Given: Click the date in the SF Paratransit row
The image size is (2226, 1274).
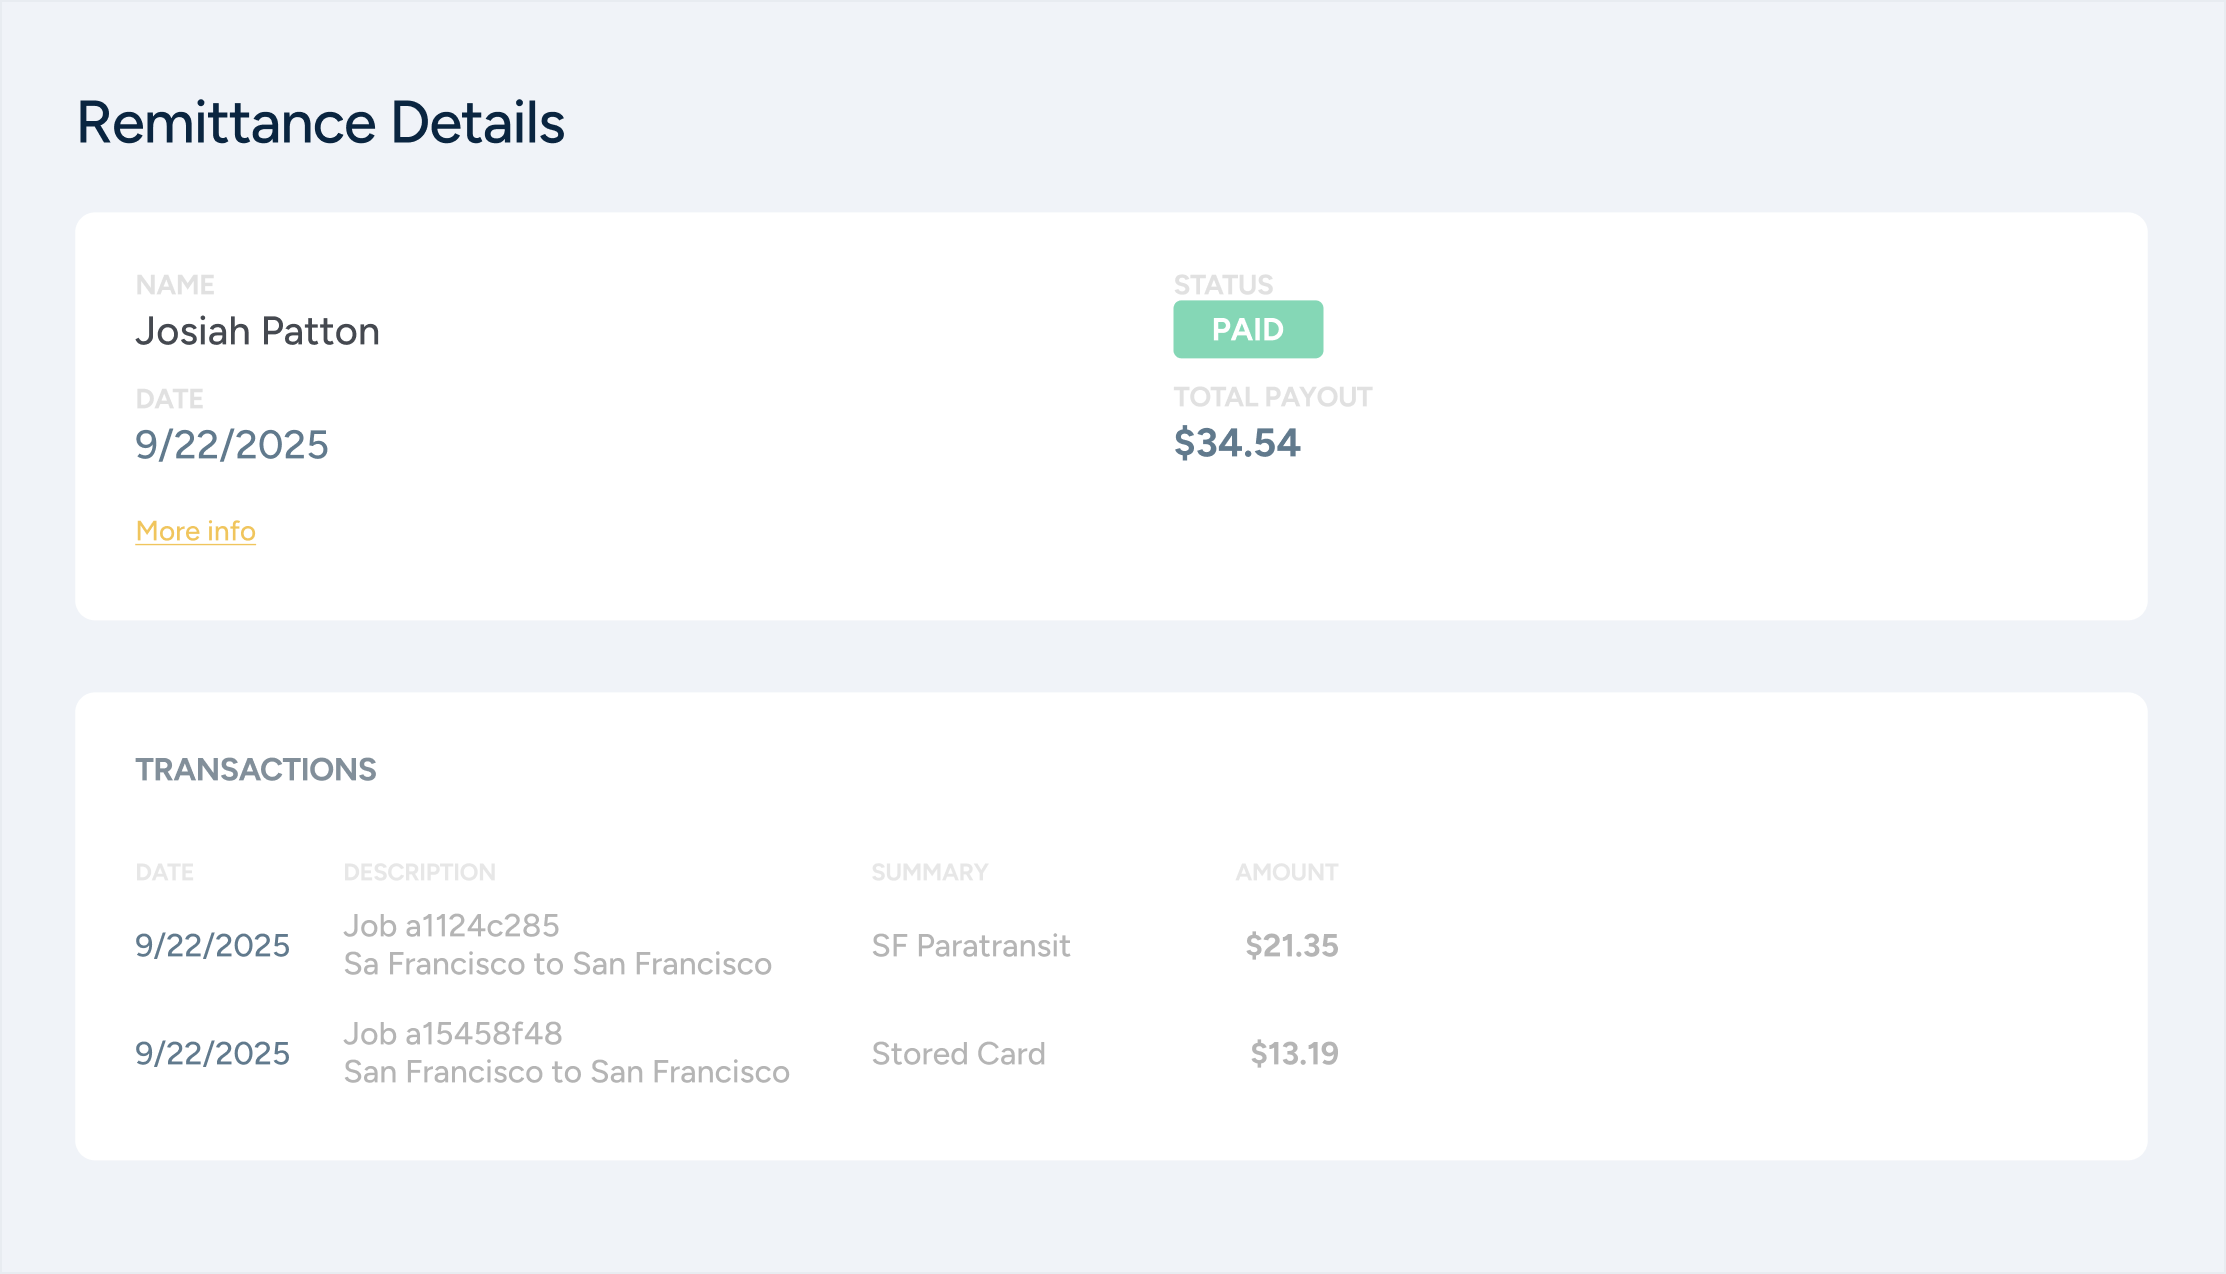Looking at the screenshot, I should tap(212, 946).
